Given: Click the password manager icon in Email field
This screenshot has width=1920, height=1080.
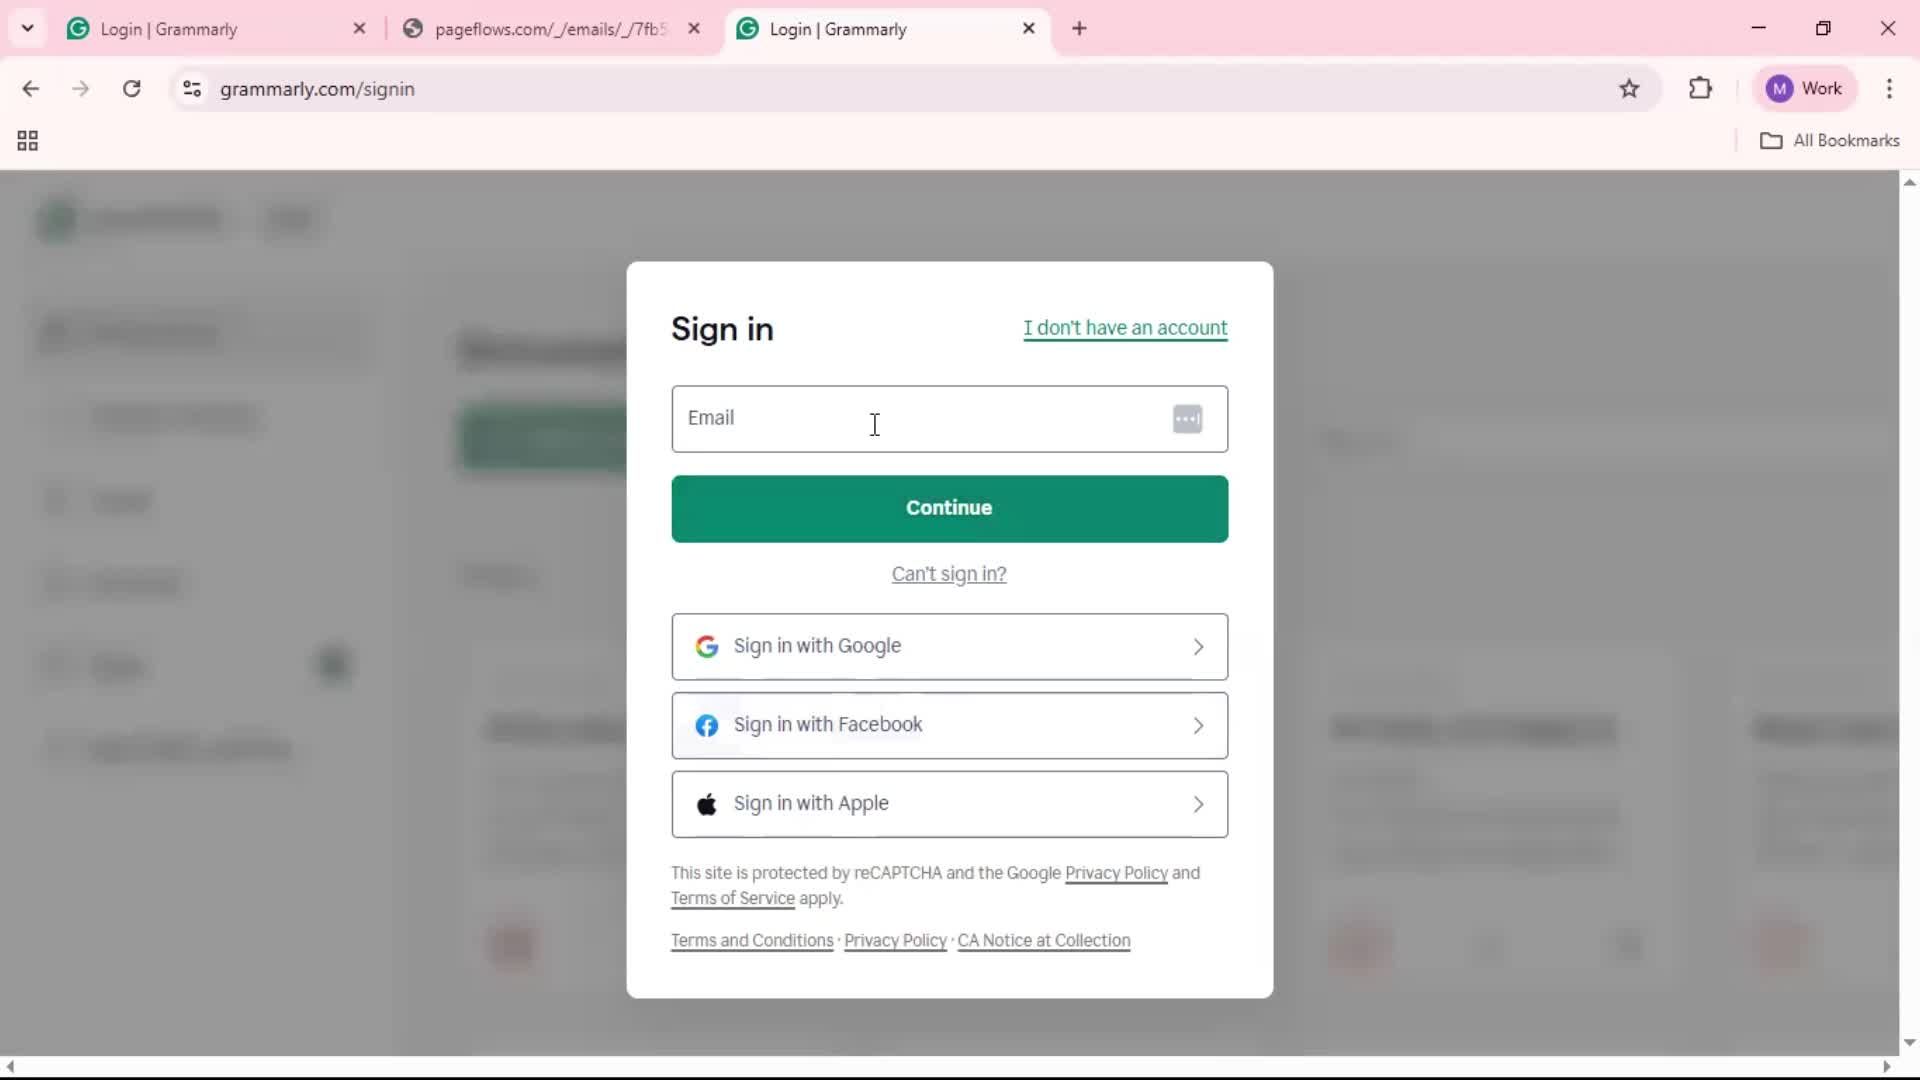Looking at the screenshot, I should coord(1187,419).
